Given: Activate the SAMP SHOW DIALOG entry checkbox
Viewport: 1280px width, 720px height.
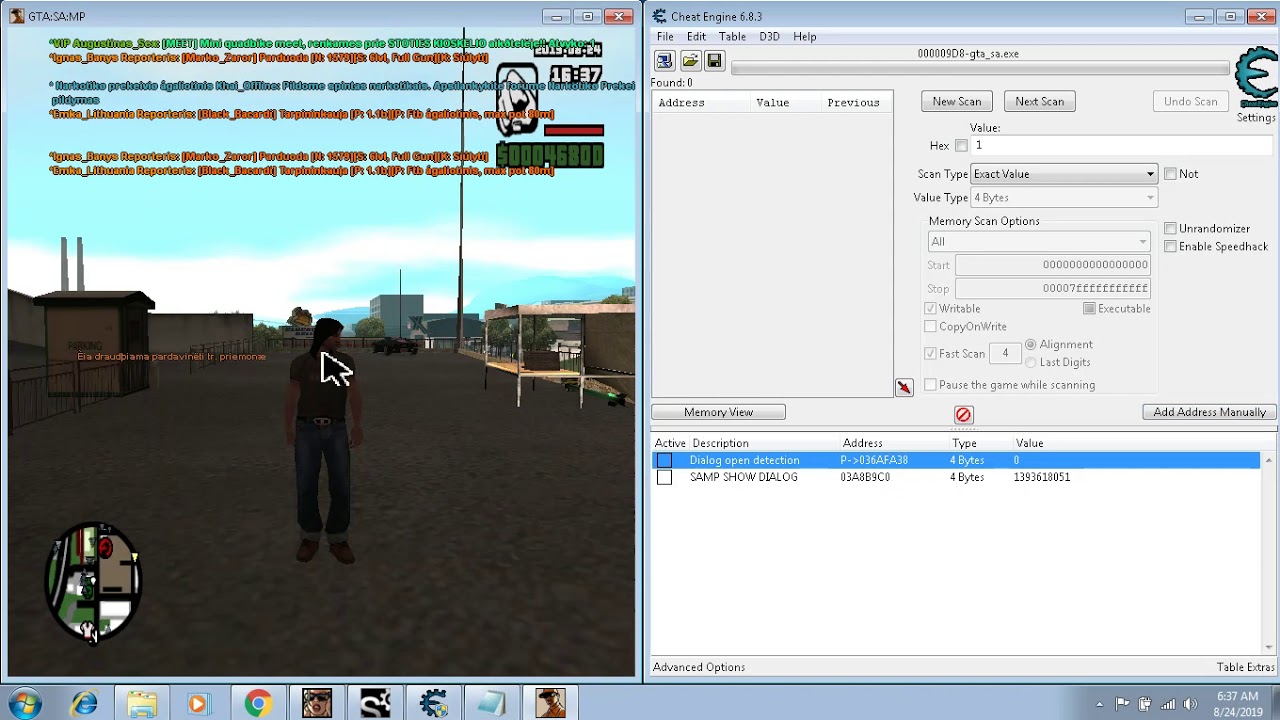Looking at the screenshot, I should pyautogui.click(x=664, y=477).
